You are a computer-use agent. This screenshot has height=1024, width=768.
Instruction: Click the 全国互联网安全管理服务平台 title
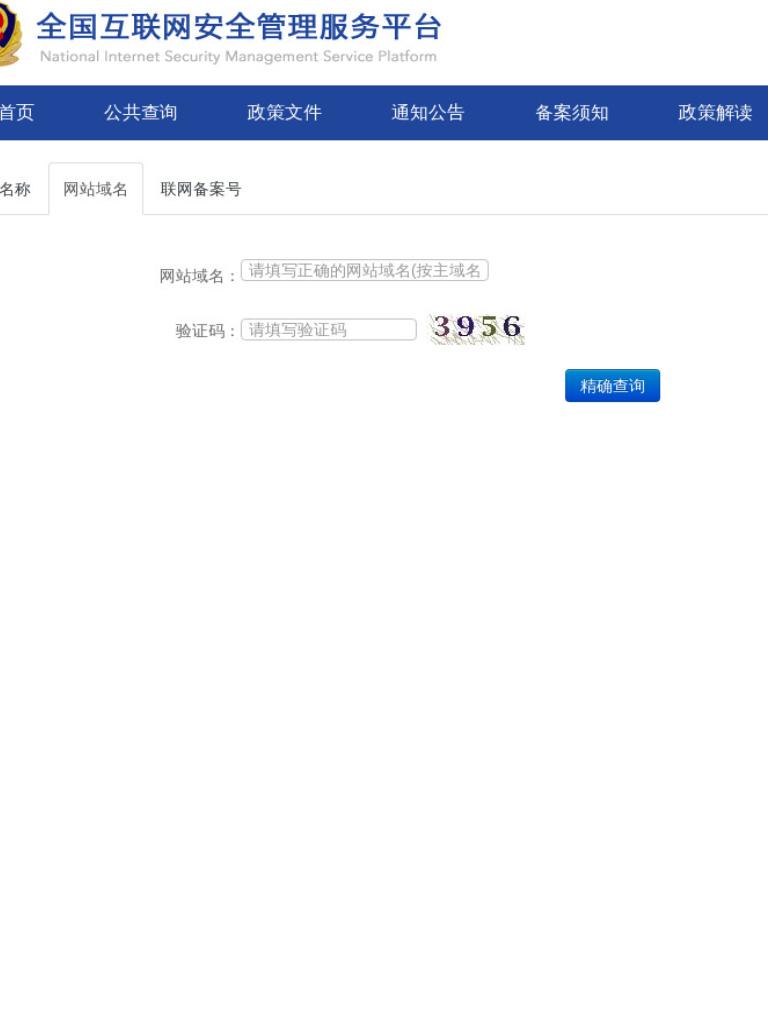click(x=239, y=27)
